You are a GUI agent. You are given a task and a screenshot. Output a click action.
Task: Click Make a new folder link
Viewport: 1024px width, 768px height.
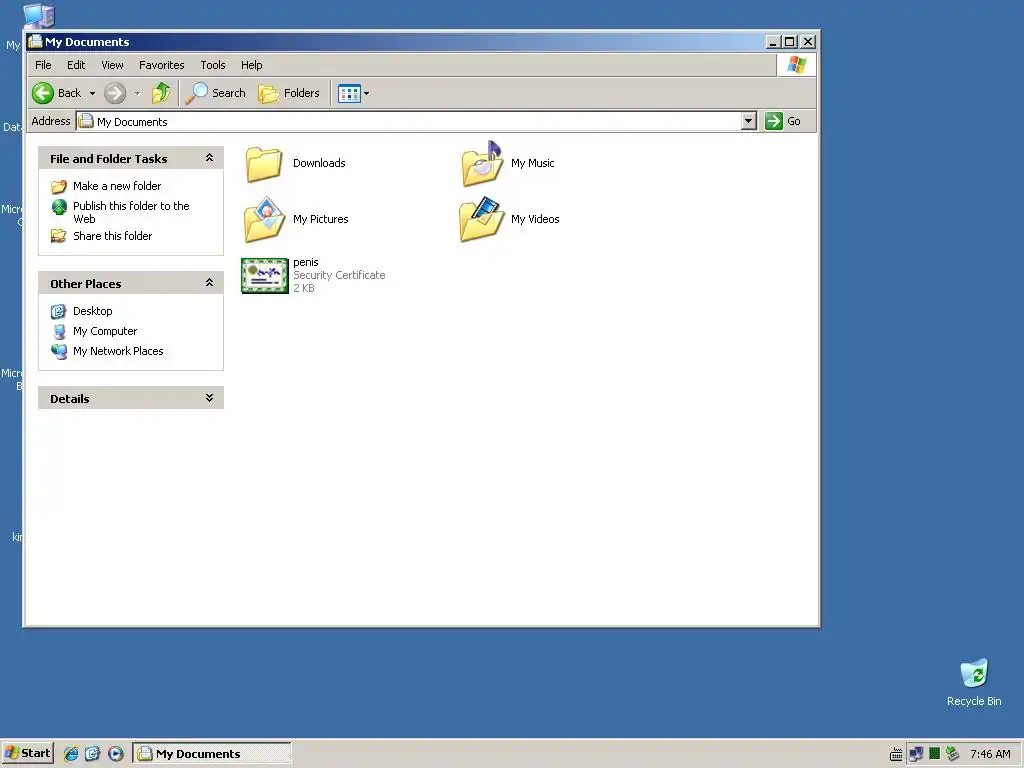point(117,186)
